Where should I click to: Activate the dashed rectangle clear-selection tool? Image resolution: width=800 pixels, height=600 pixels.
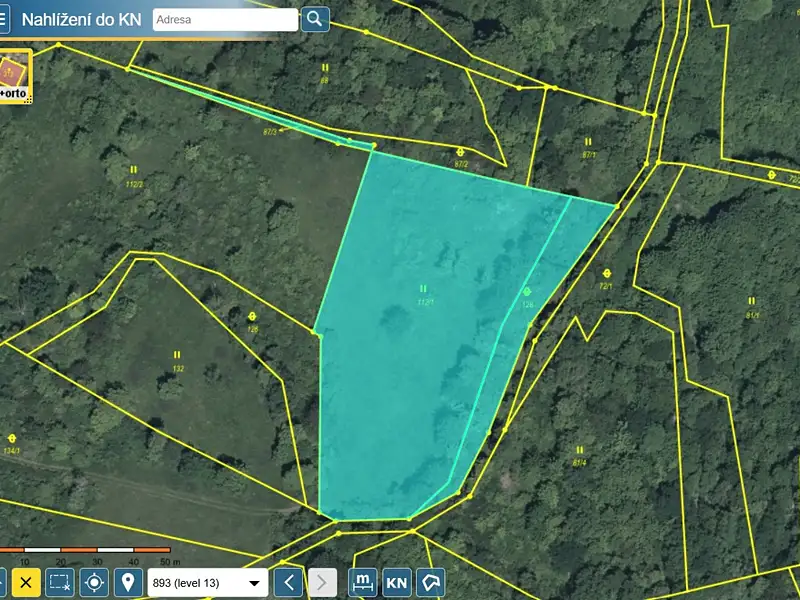pyautogui.click(x=60, y=583)
